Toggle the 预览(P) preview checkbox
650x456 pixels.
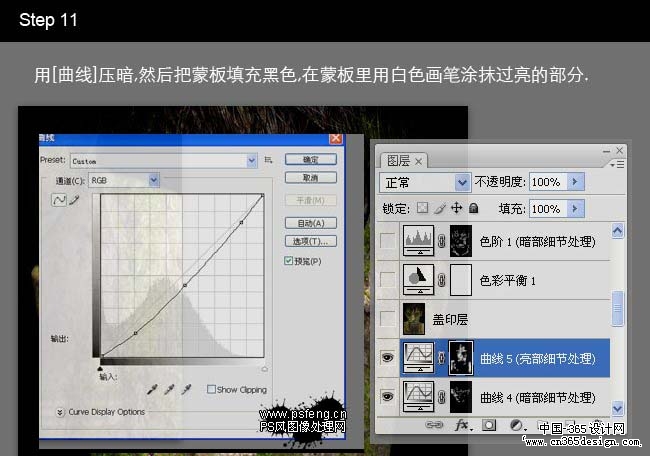point(289,260)
